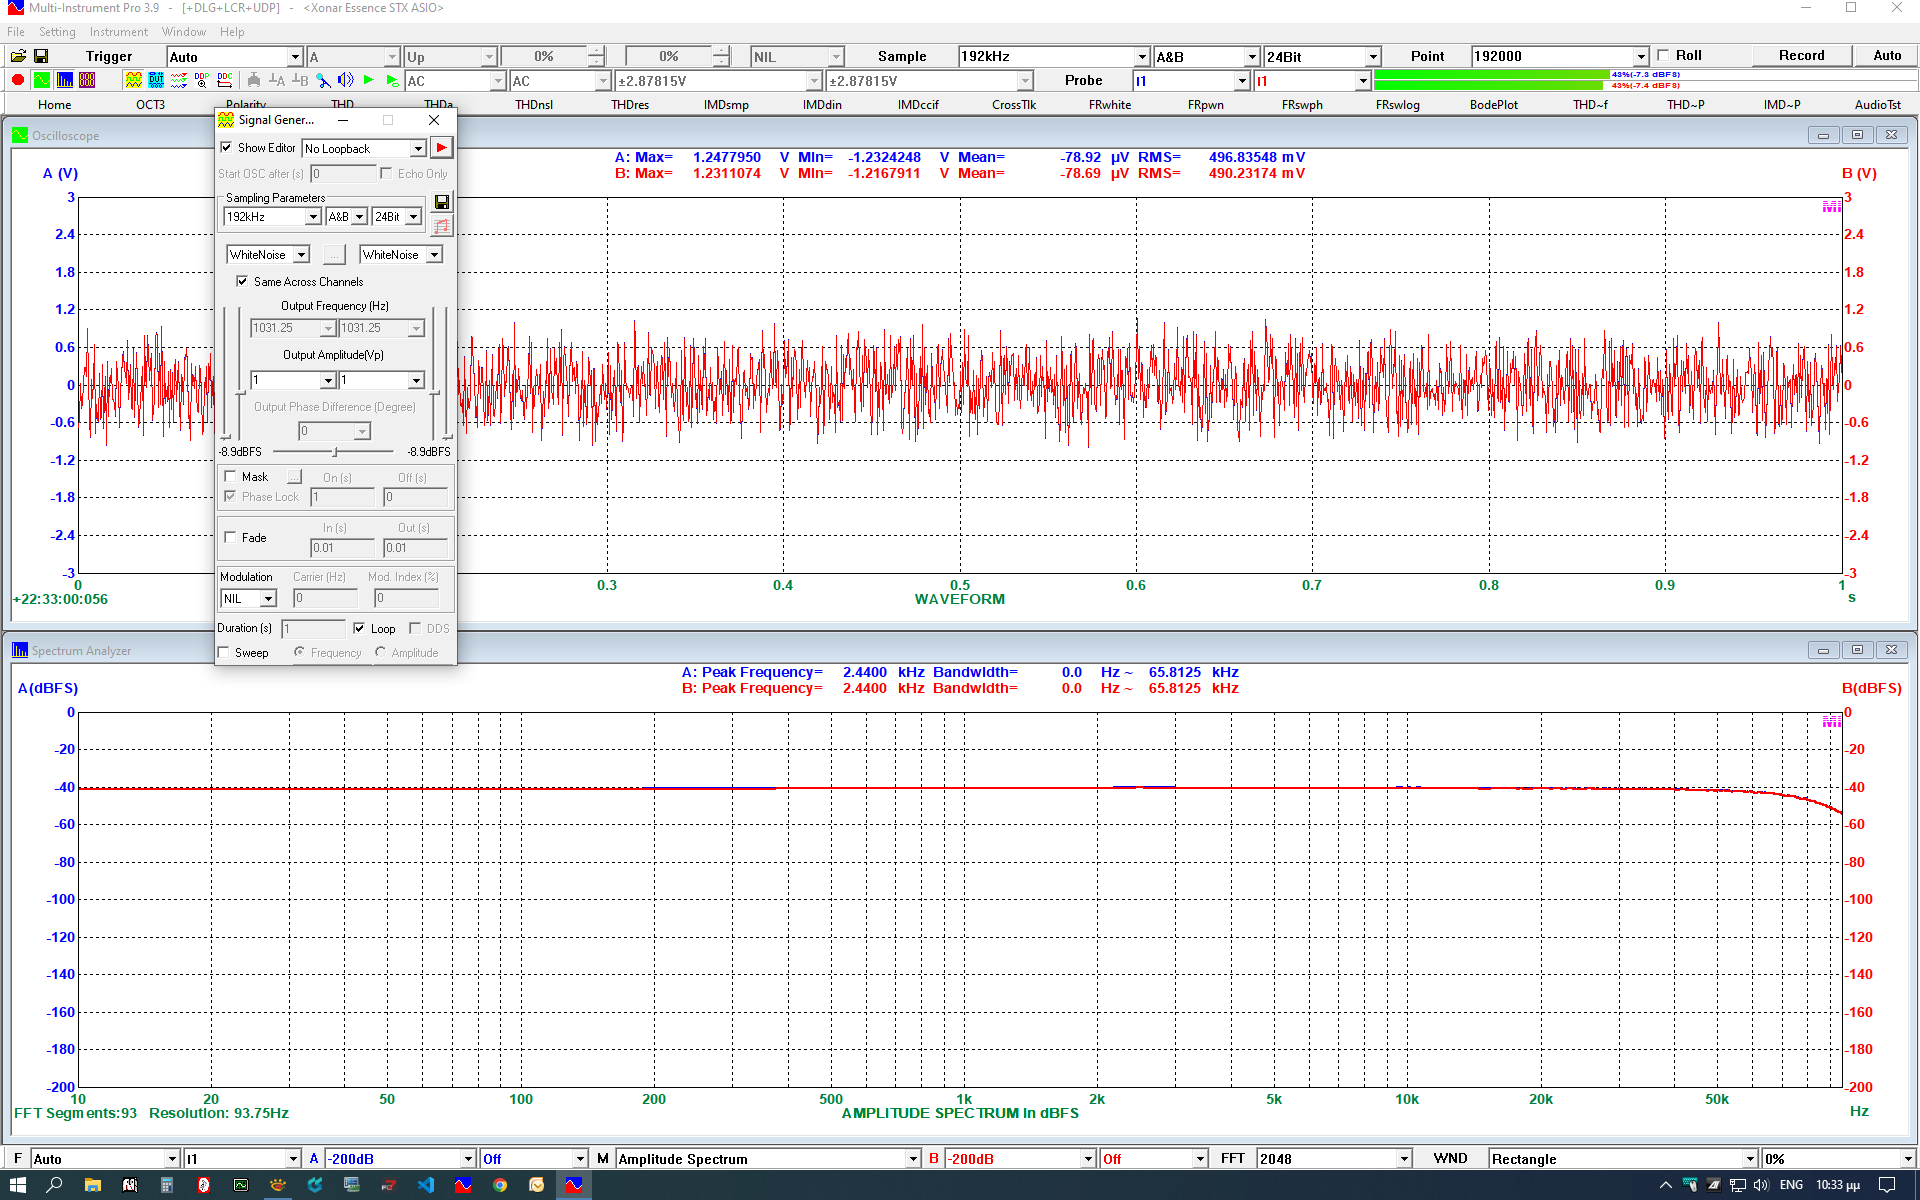This screenshot has width=1920, height=1200.
Task: Save signal generator settings with floppy icon
Action: tap(441, 202)
